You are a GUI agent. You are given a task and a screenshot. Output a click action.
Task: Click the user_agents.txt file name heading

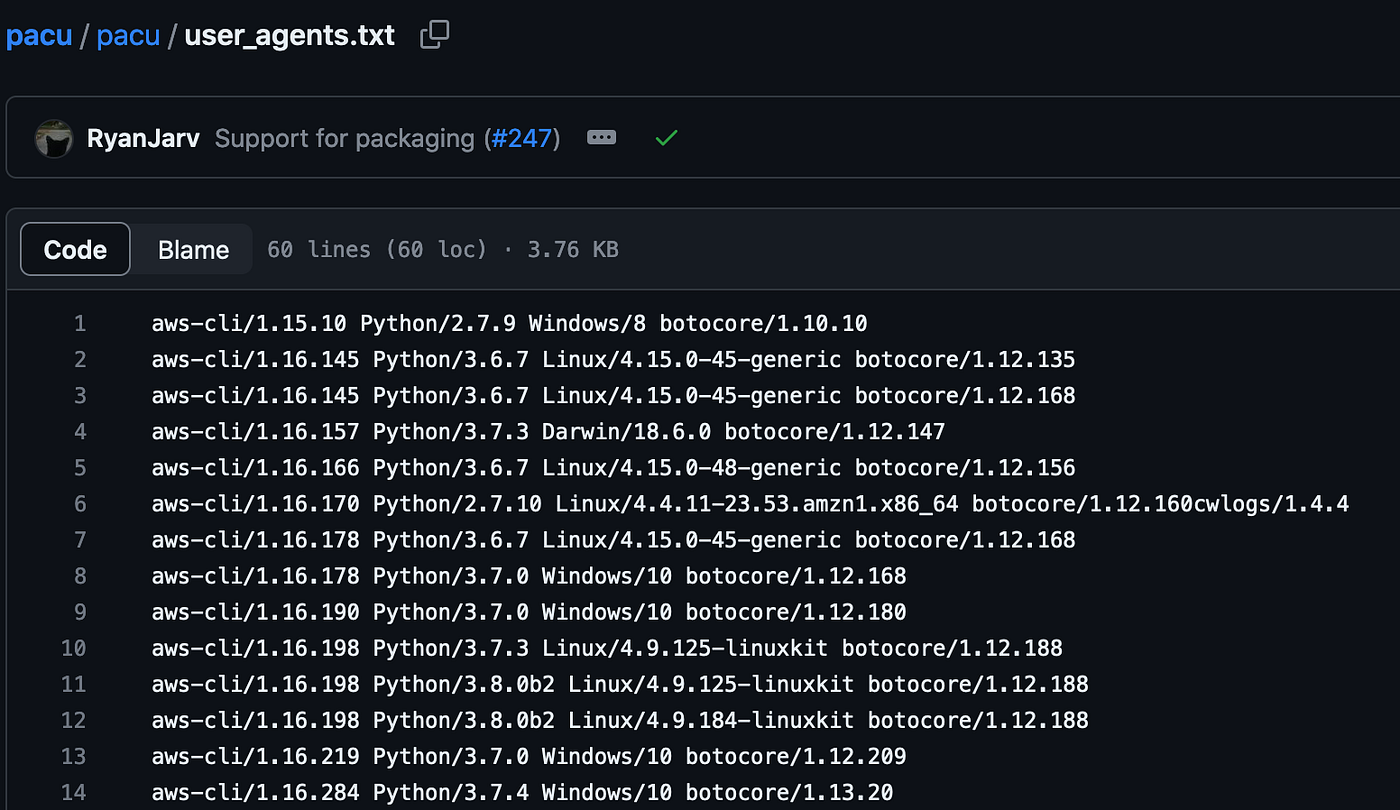(x=290, y=36)
